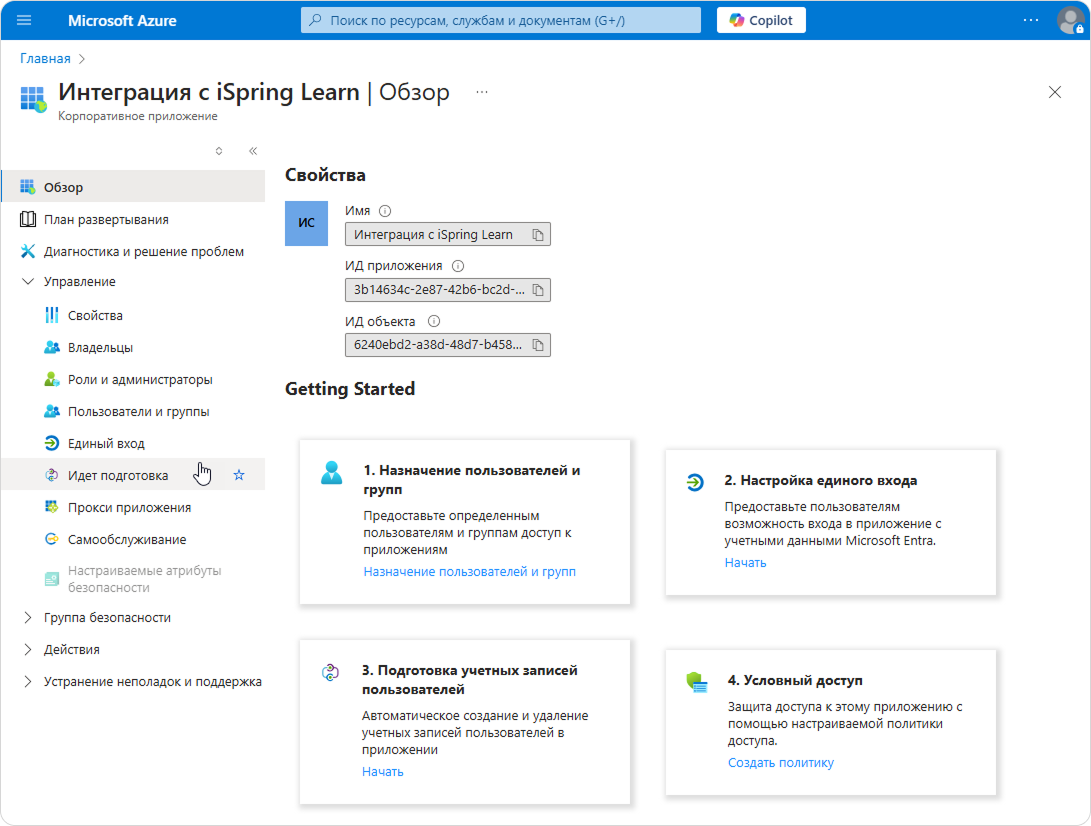Click the Имя text field
The height and width of the screenshot is (826, 1091).
point(447,235)
